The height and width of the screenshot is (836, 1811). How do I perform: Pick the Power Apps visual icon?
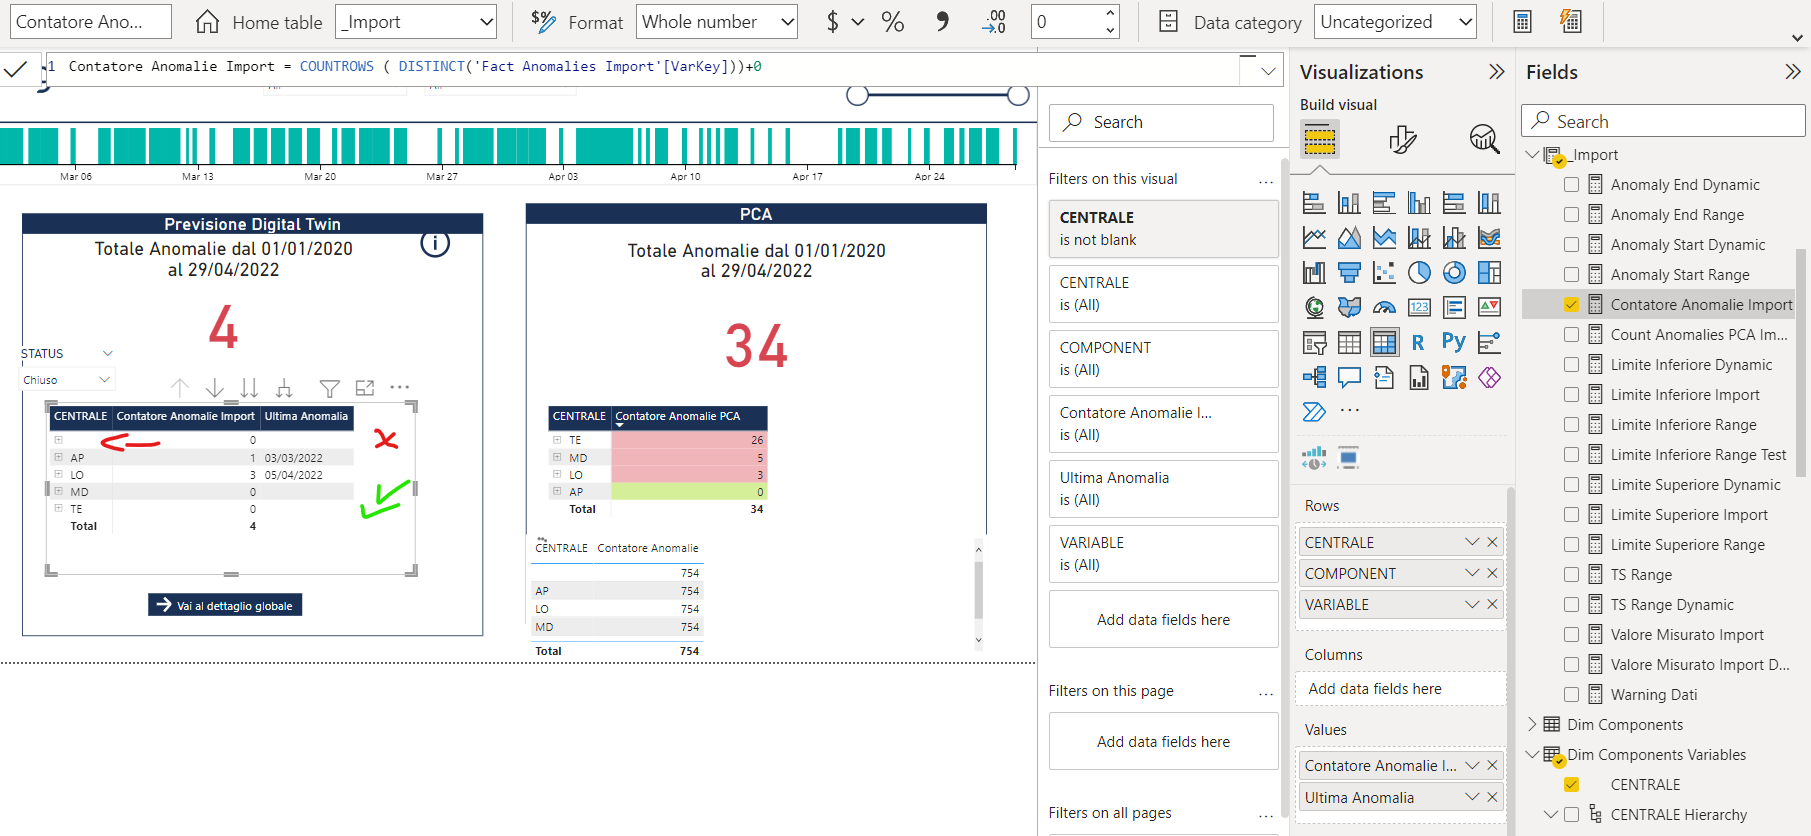pos(1489,377)
